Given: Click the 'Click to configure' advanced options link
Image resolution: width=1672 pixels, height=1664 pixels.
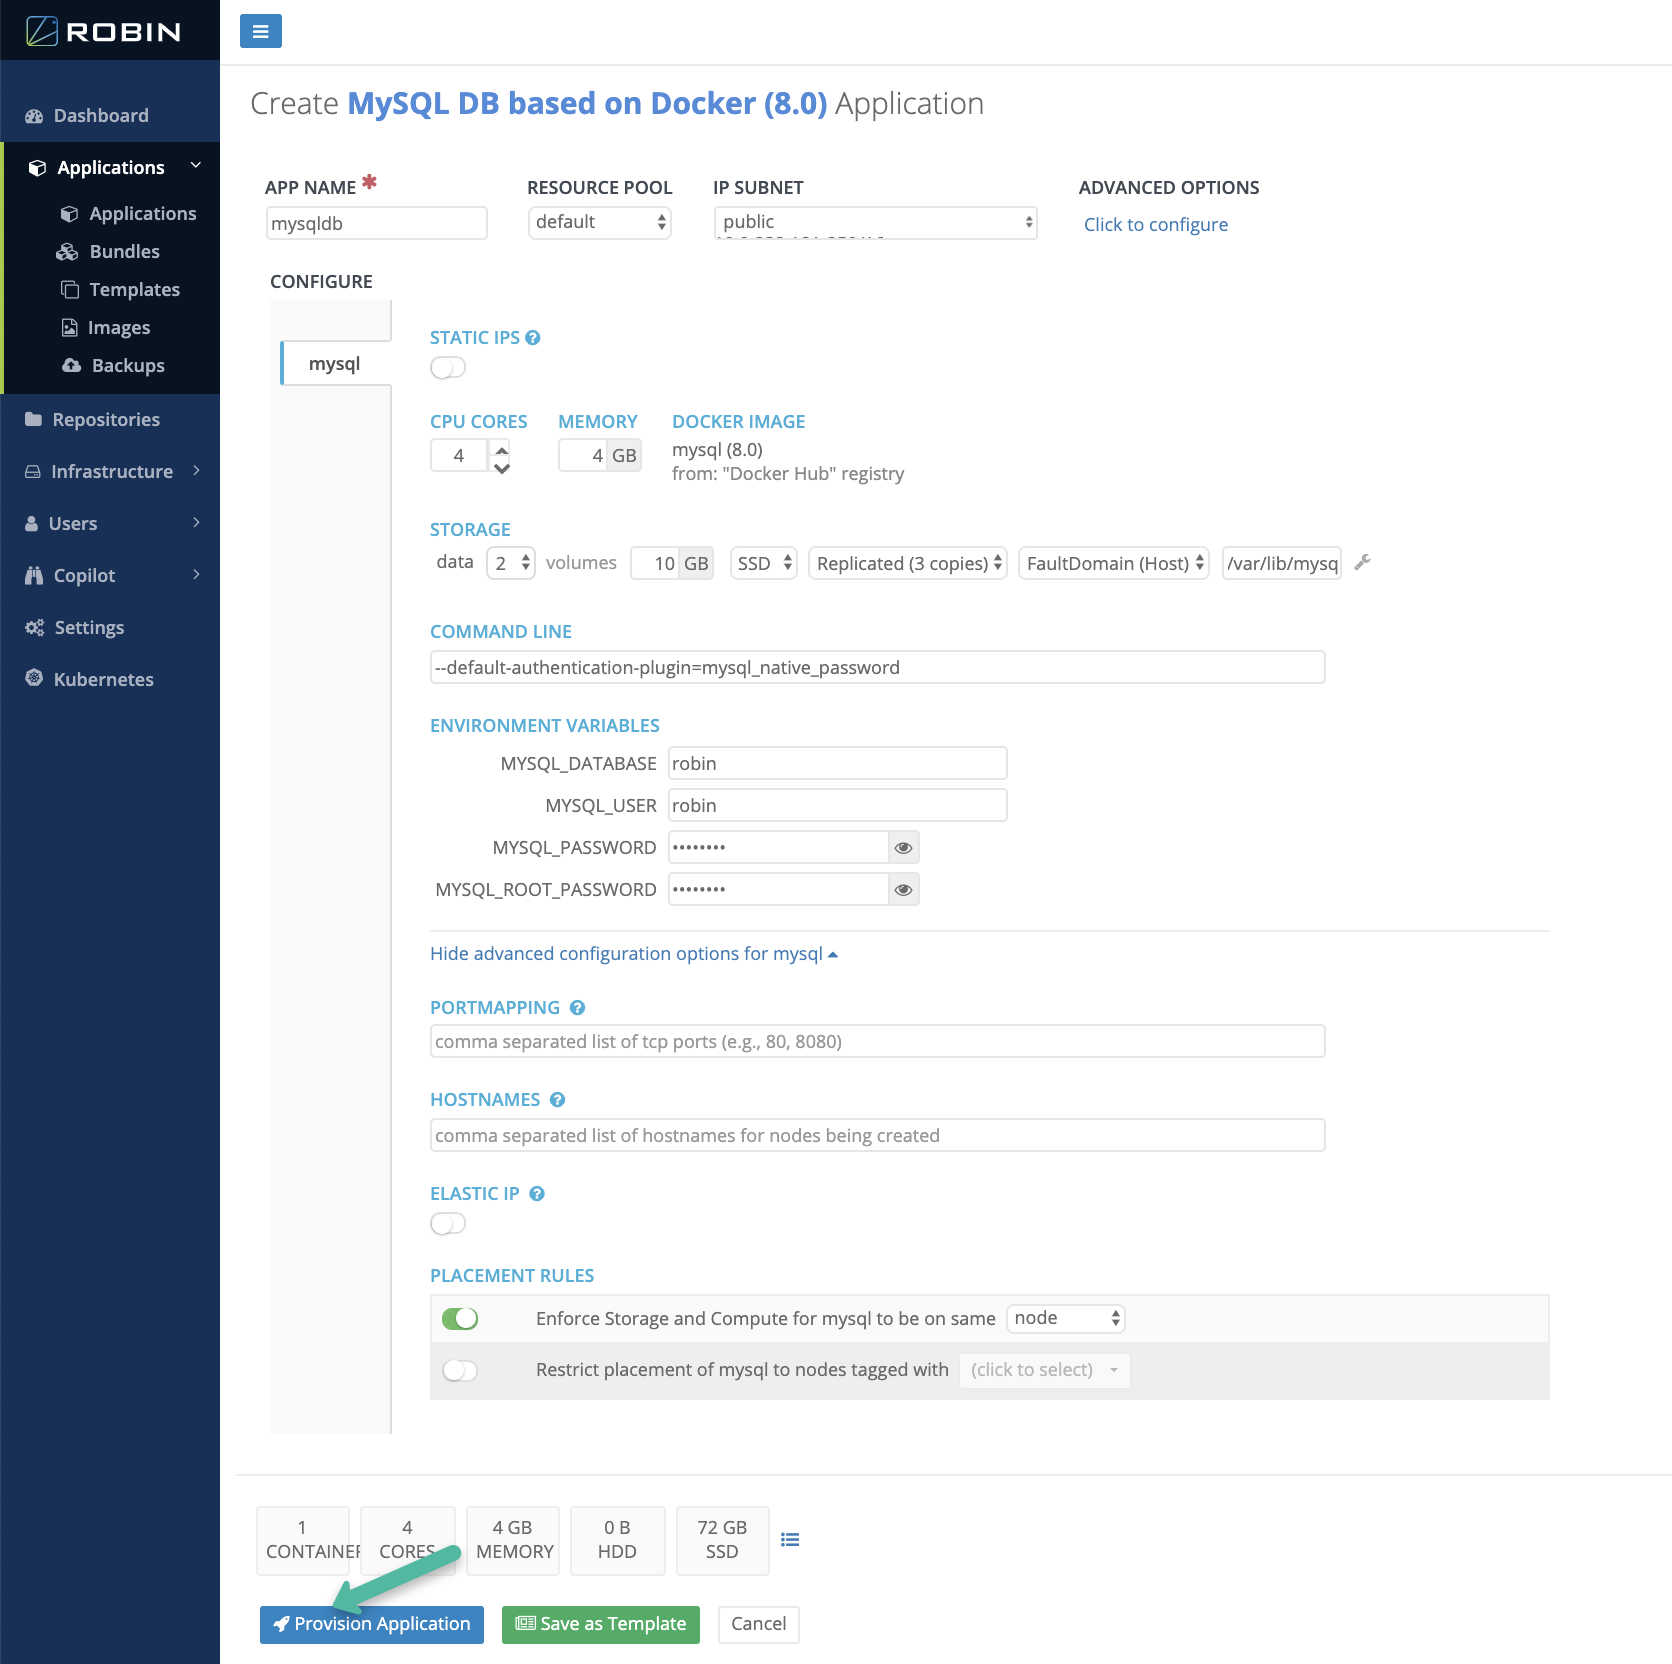Looking at the screenshot, I should tap(1155, 225).
